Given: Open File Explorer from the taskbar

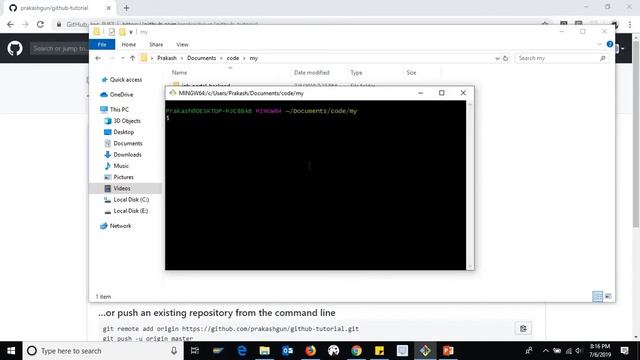Looking at the screenshot, I should pos(264,351).
